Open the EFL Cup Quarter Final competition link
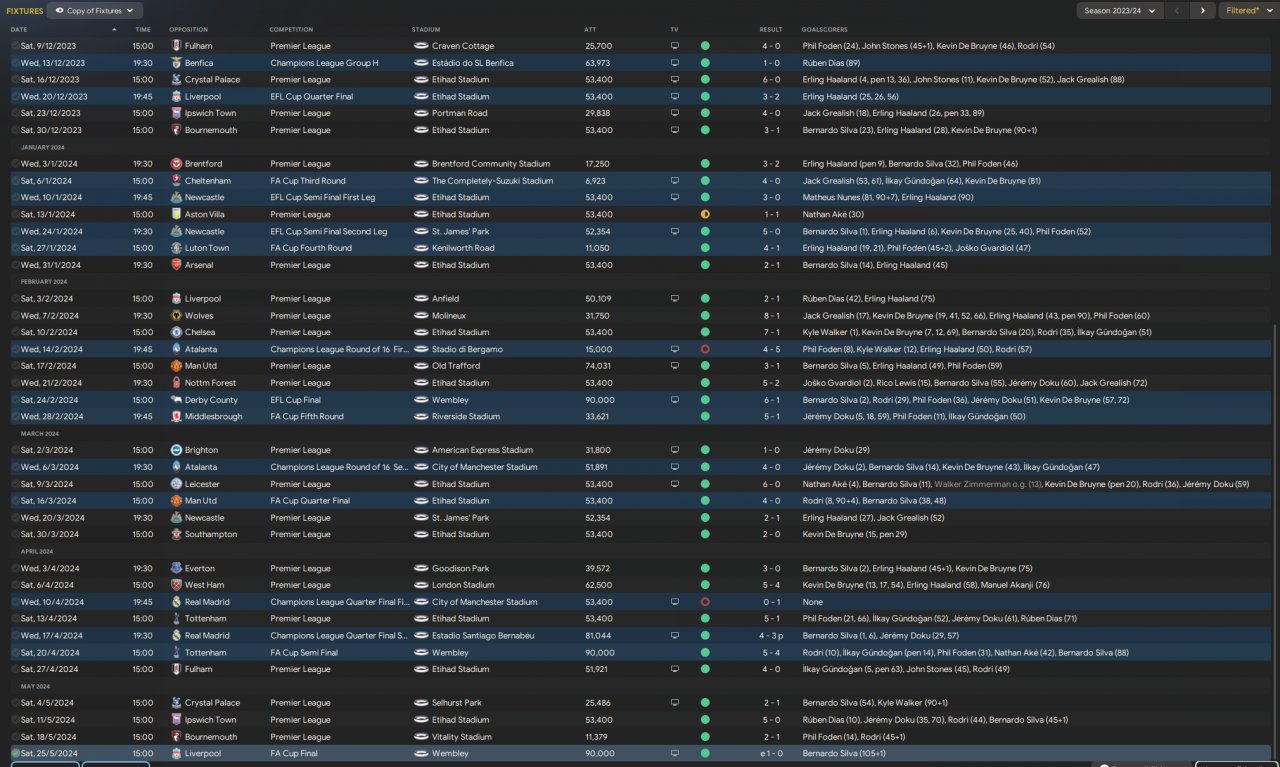 point(311,97)
